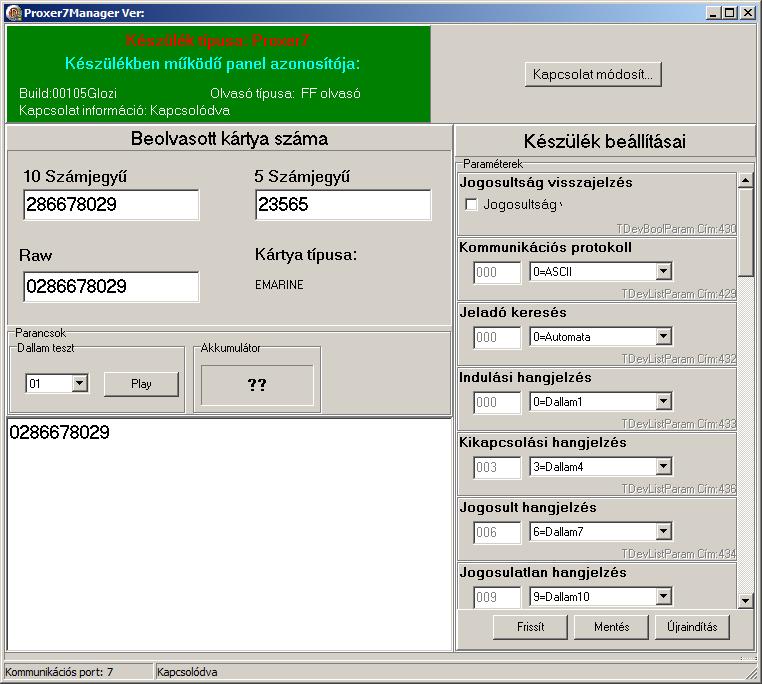Open the Jogosult hangjelzés 6=Dallam7 dropdown
The height and width of the screenshot is (684, 762).
(663, 531)
